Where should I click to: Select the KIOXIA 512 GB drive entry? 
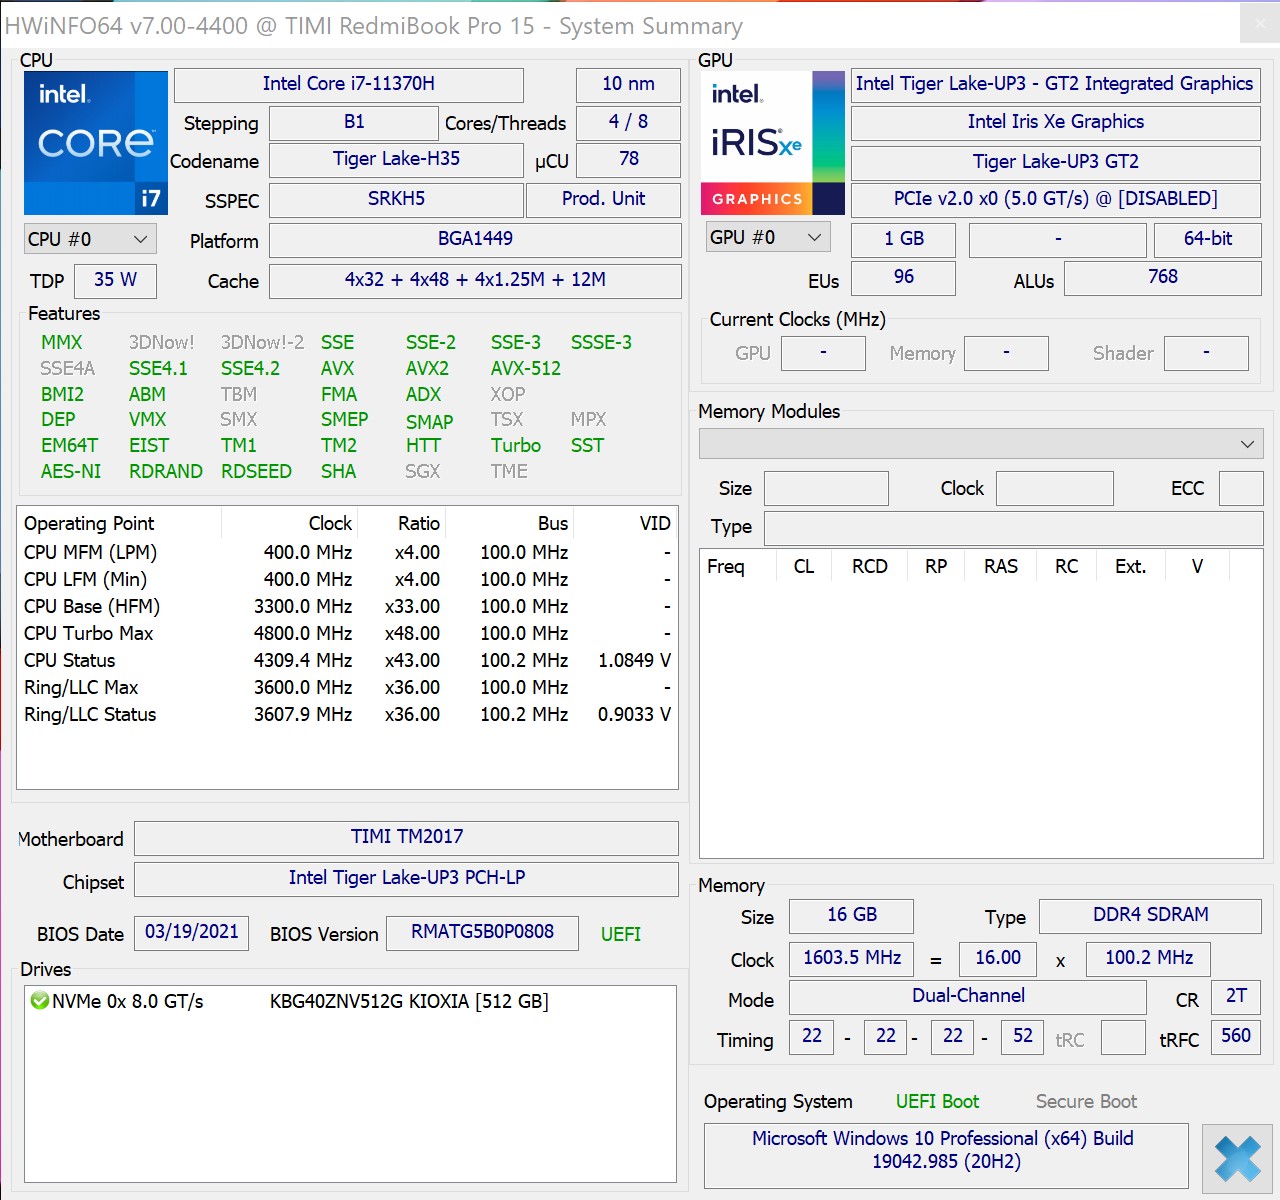pyautogui.click(x=408, y=1001)
